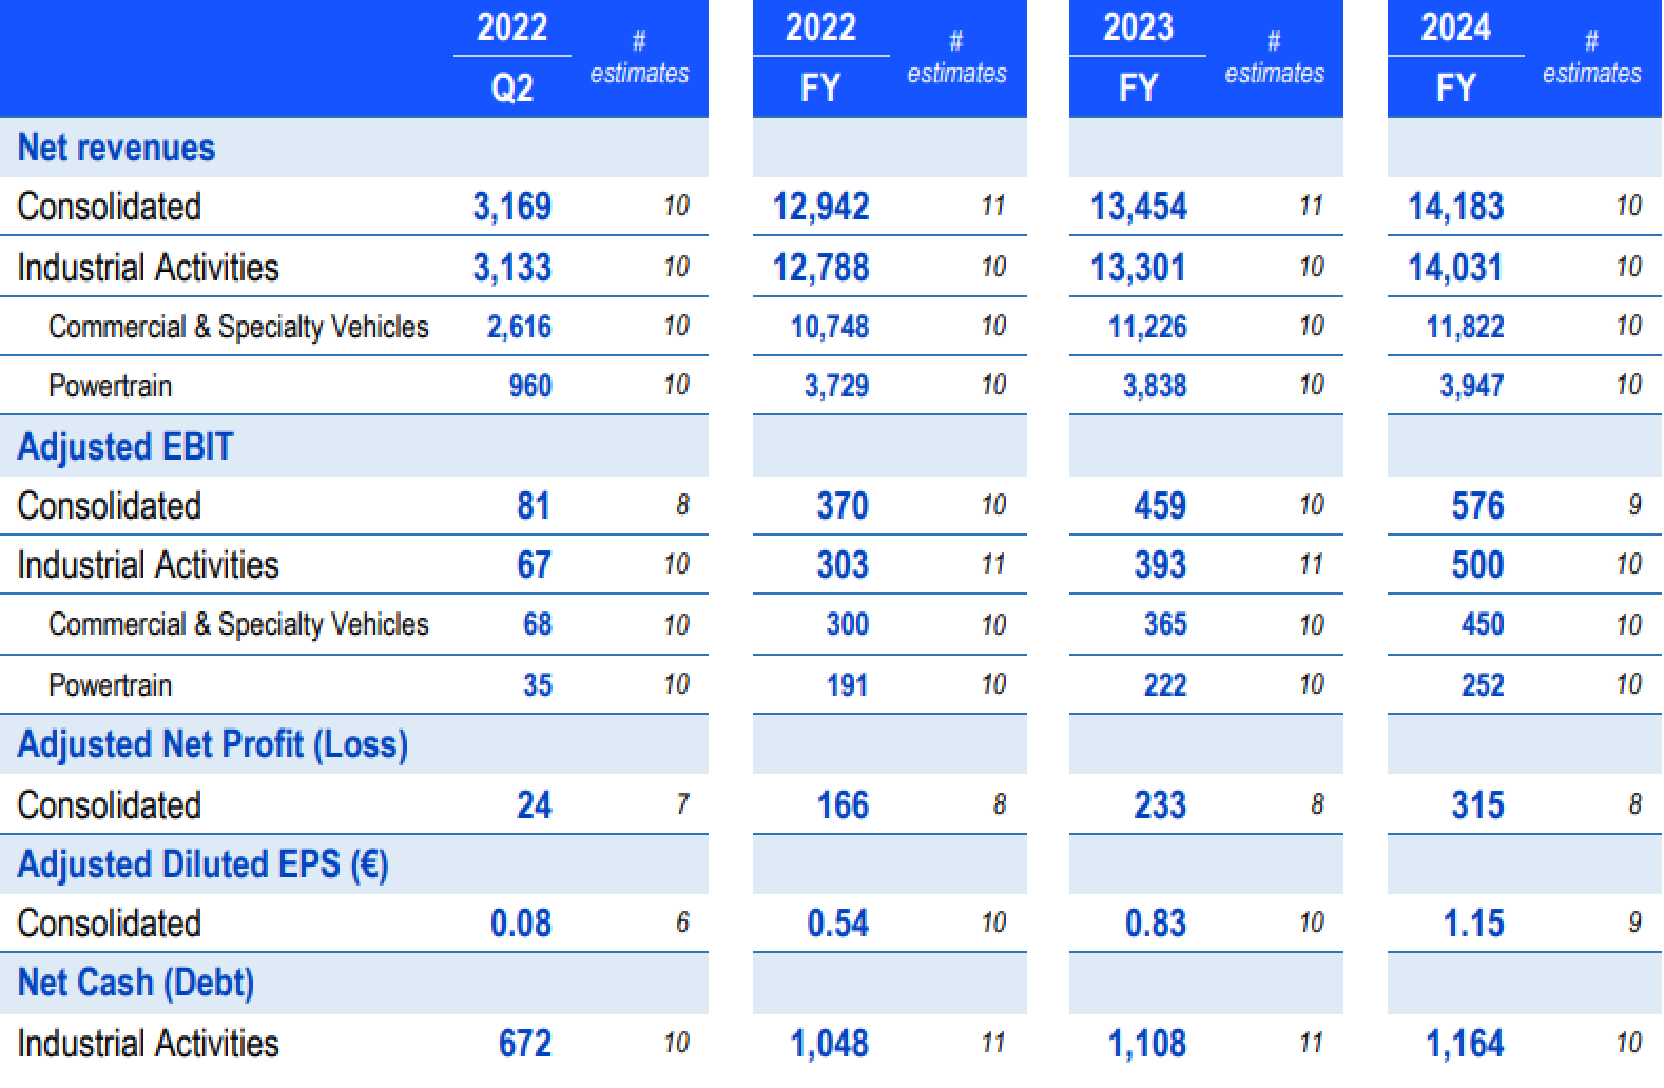Click the Net Cash (Debt) heading
1664x1088 pixels.
point(135,982)
